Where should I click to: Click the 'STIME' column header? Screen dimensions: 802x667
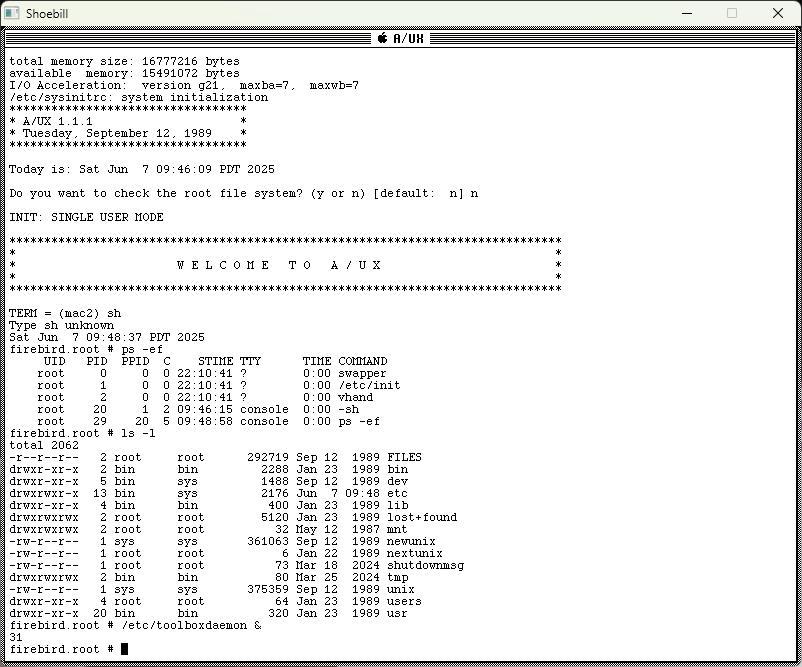click(x=215, y=362)
